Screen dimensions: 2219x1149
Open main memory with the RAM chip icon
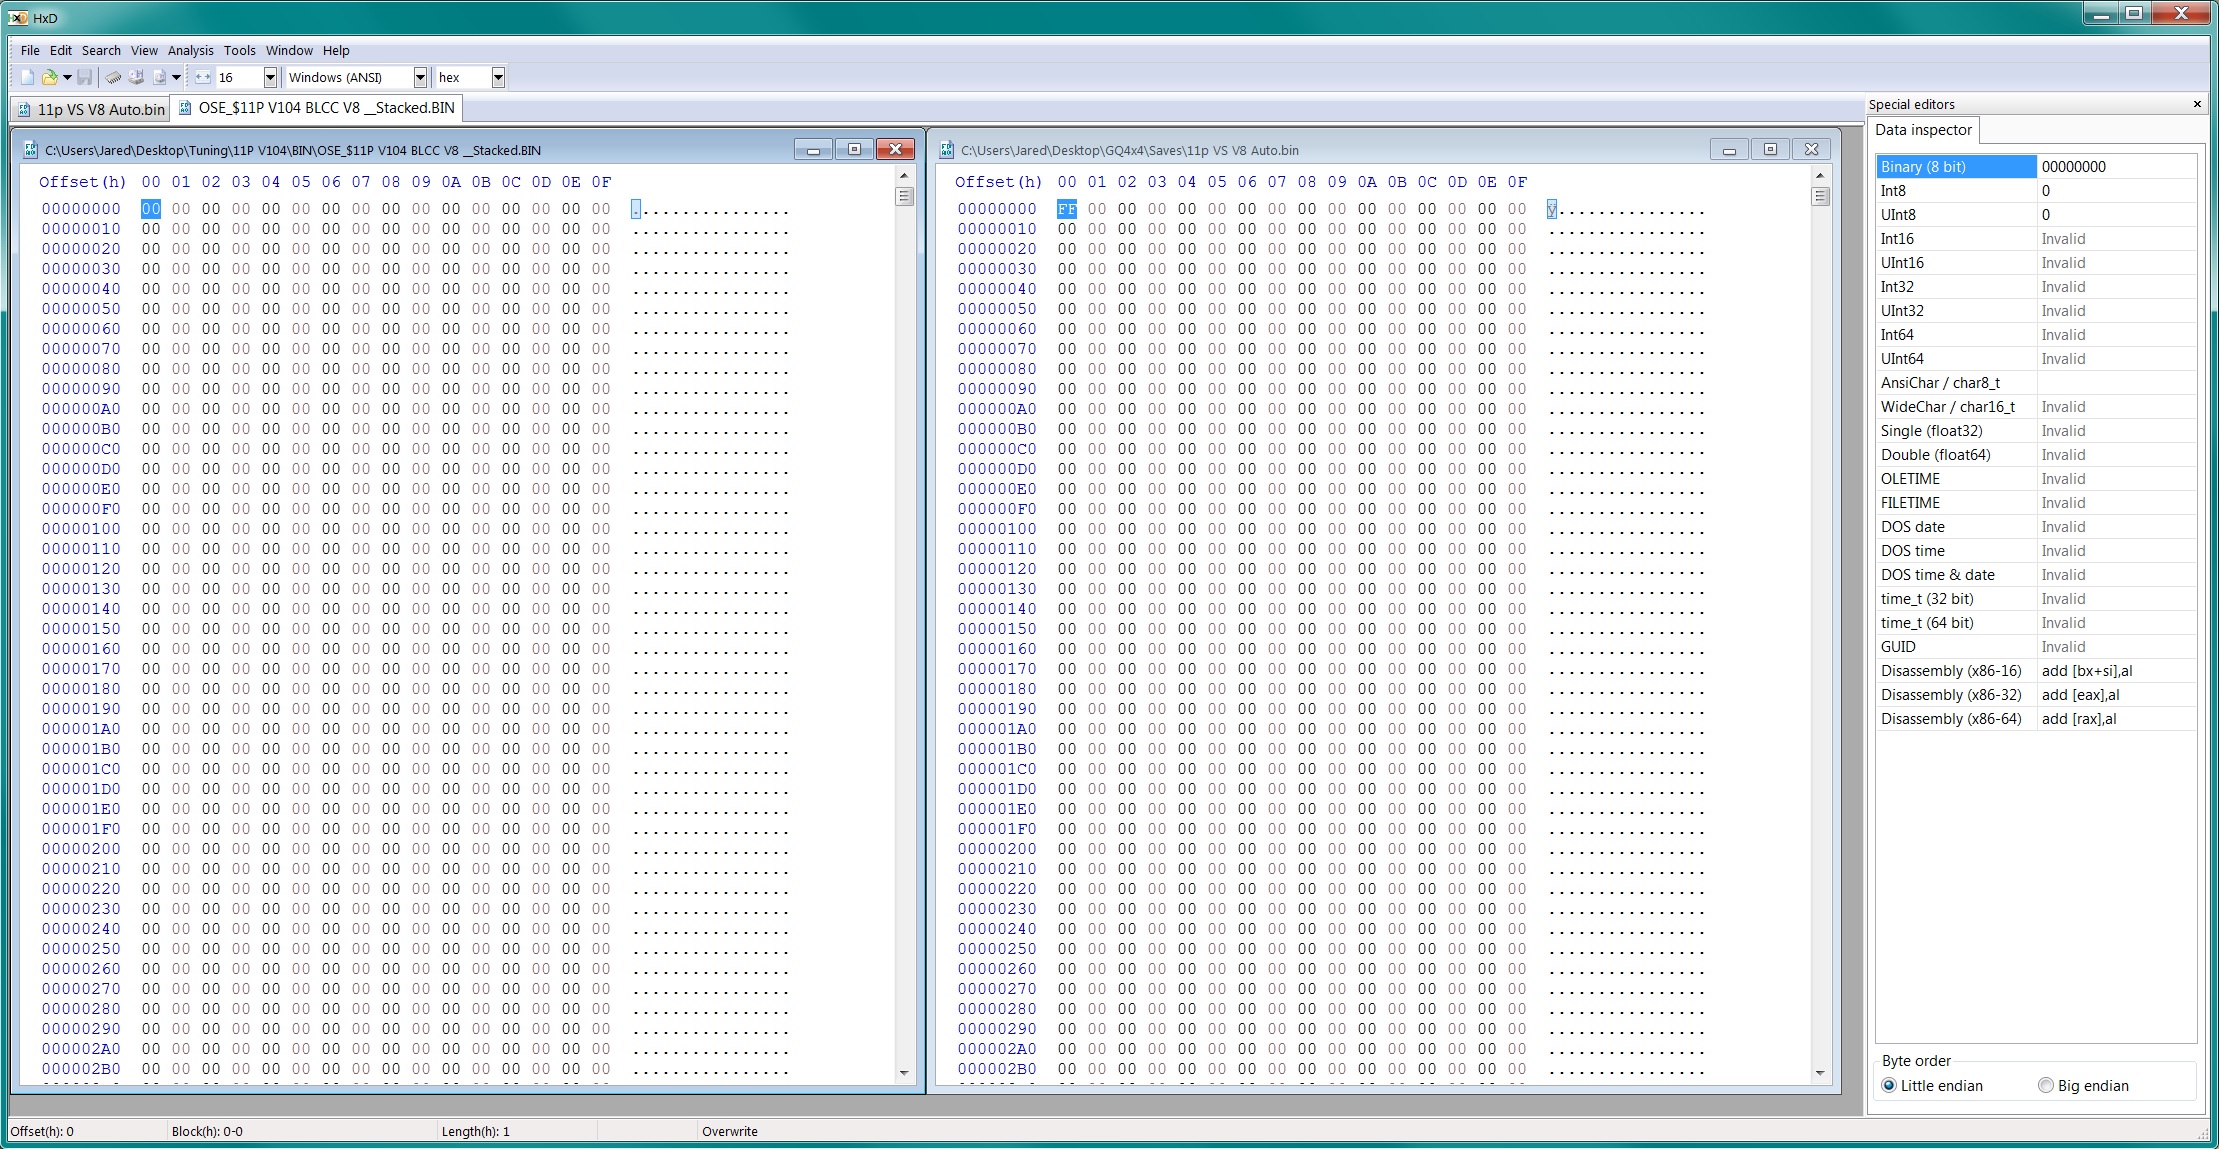coord(114,77)
